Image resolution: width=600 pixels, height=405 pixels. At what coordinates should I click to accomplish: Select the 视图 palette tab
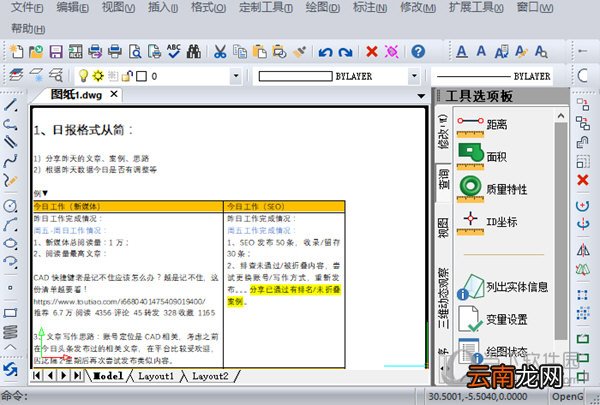pyautogui.click(x=443, y=228)
